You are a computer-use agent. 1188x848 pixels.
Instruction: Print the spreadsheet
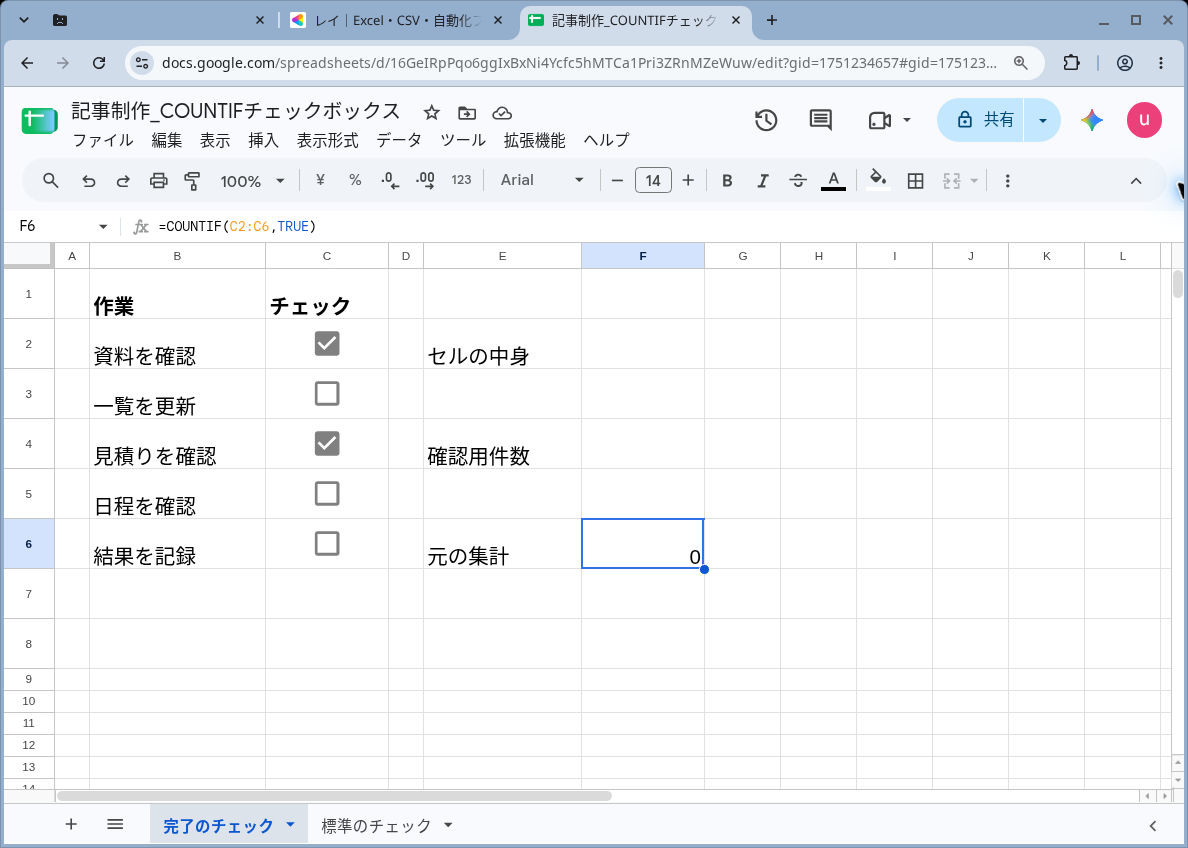pos(158,180)
